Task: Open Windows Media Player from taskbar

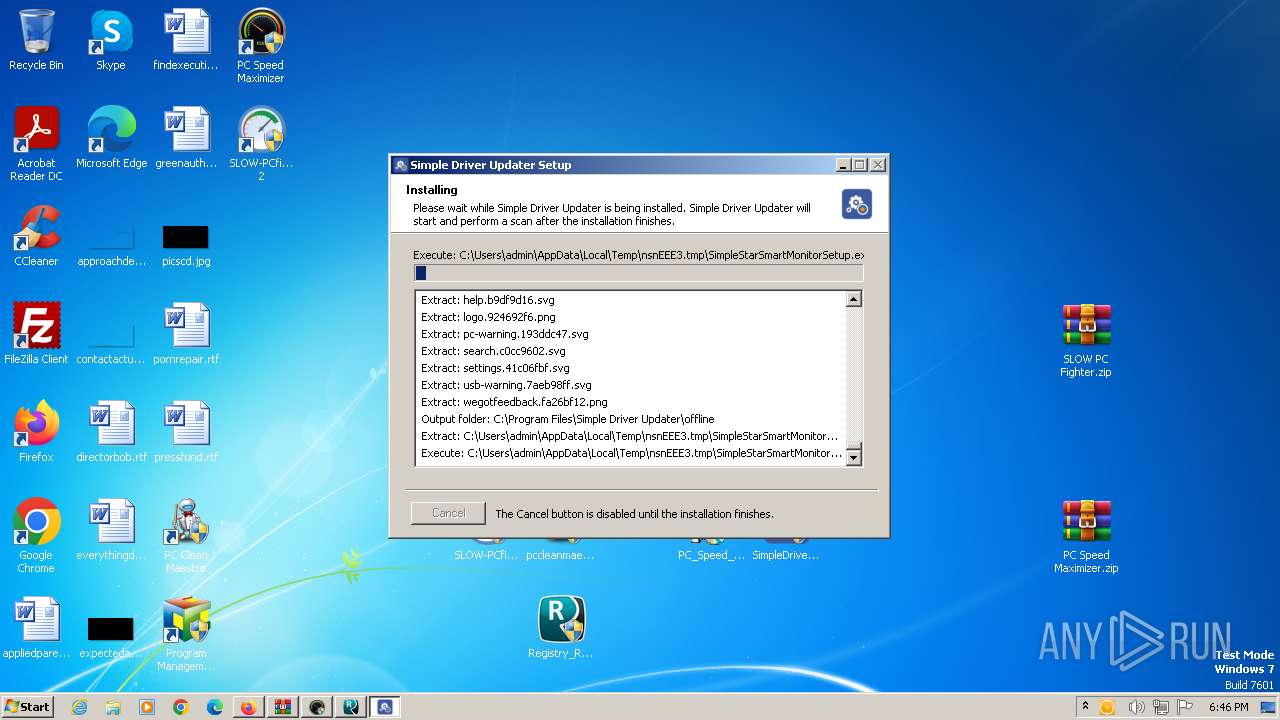Action: (147, 707)
